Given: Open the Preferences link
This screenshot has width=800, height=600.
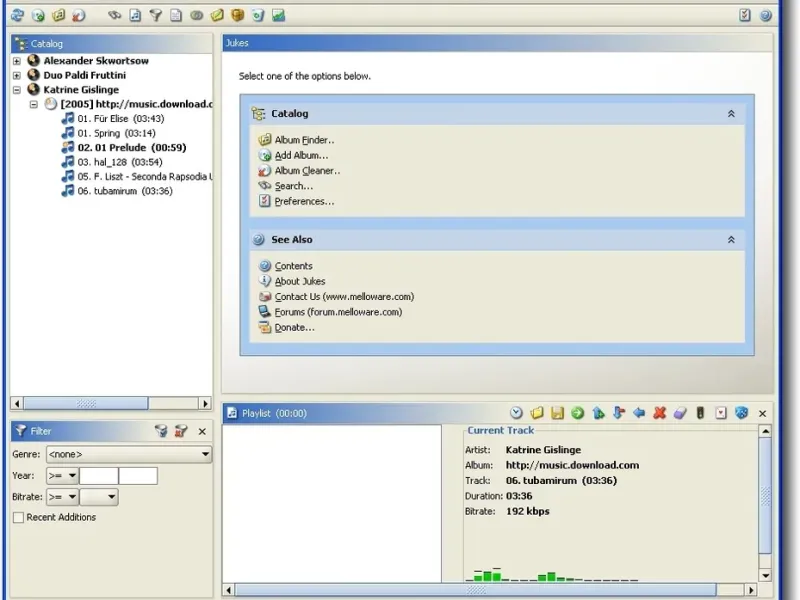Looking at the screenshot, I should (x=305, y=201).
